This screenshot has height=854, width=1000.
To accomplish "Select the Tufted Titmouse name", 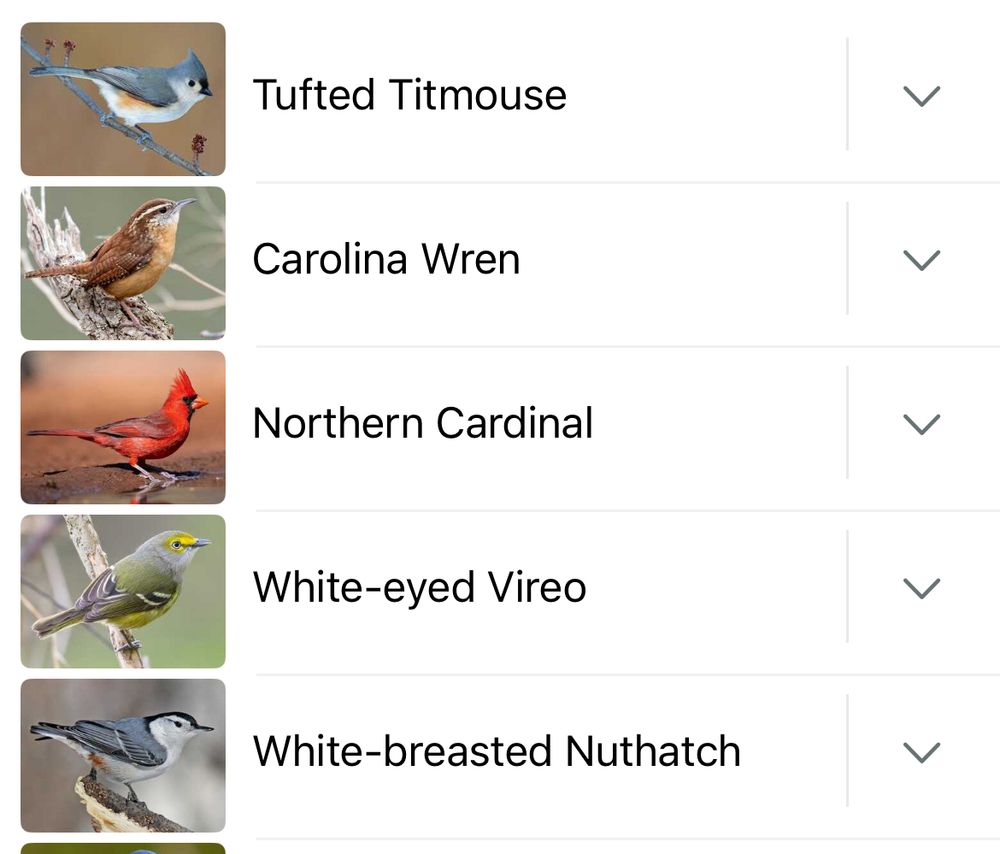I will (x=410, y=95).
